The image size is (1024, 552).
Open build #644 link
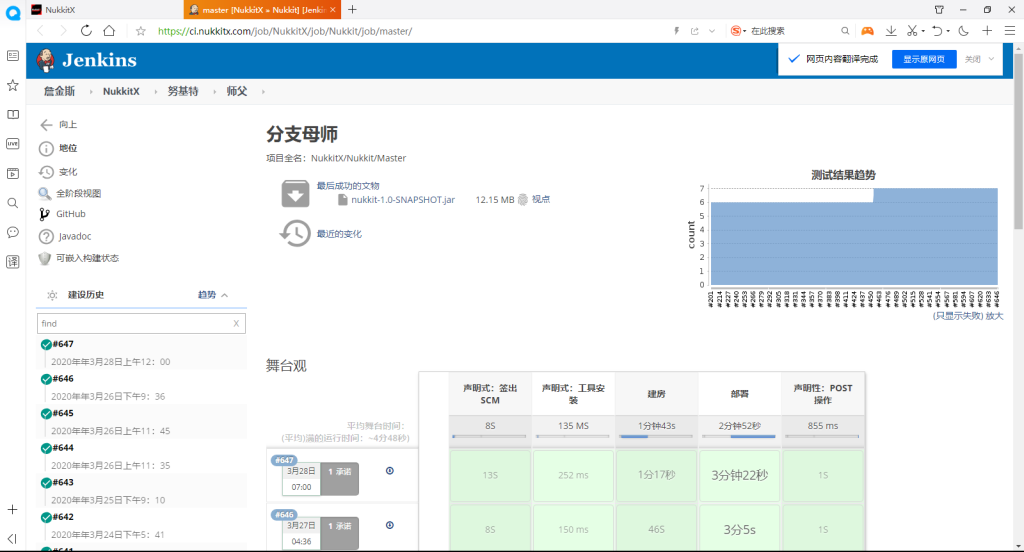pyautogui.click(x=63, y=447)
